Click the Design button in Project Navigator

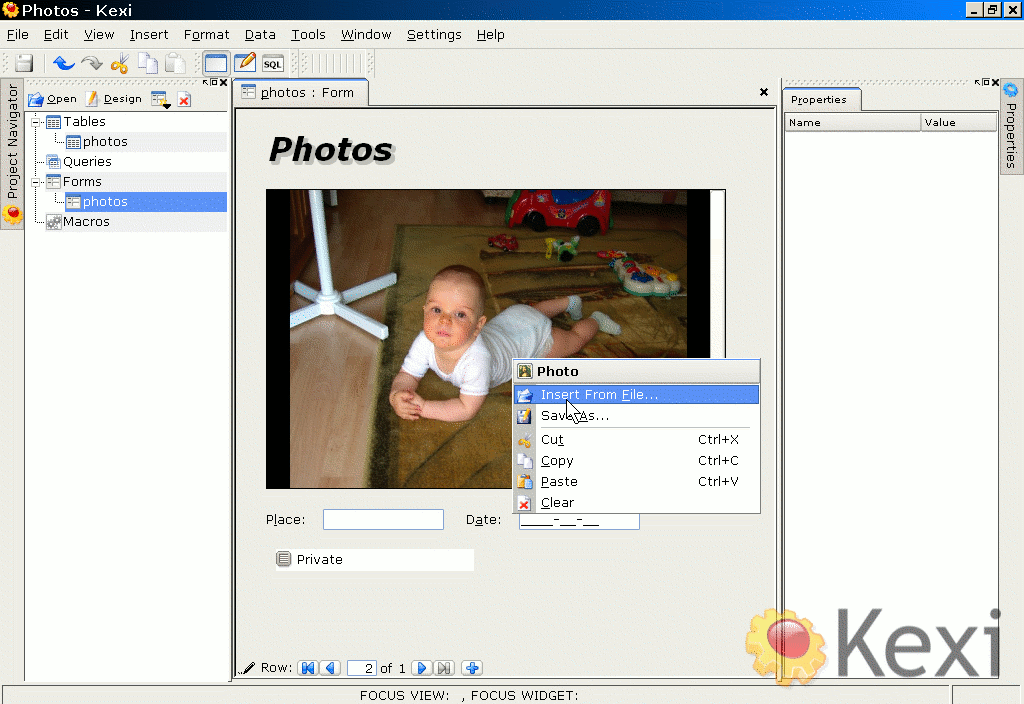tap(113, 99)
